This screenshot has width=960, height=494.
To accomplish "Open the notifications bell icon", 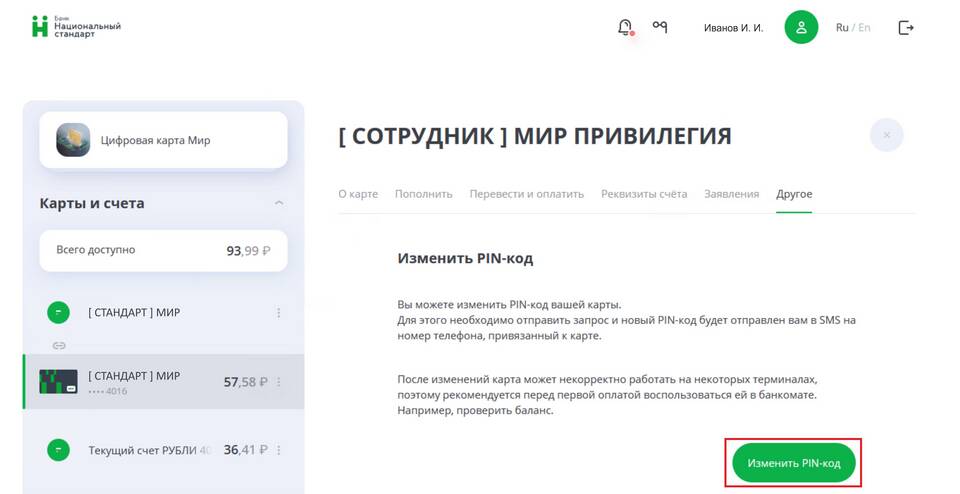I will point(624,28).
